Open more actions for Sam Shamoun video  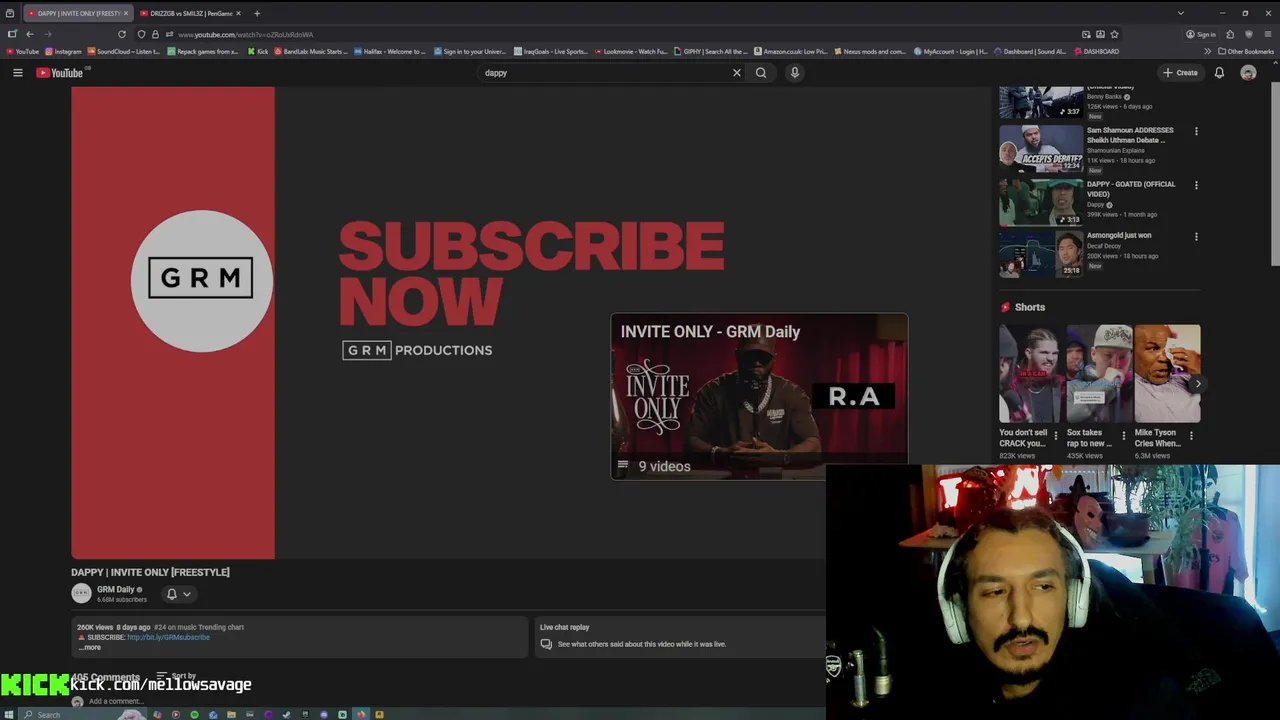point(1196,131)
